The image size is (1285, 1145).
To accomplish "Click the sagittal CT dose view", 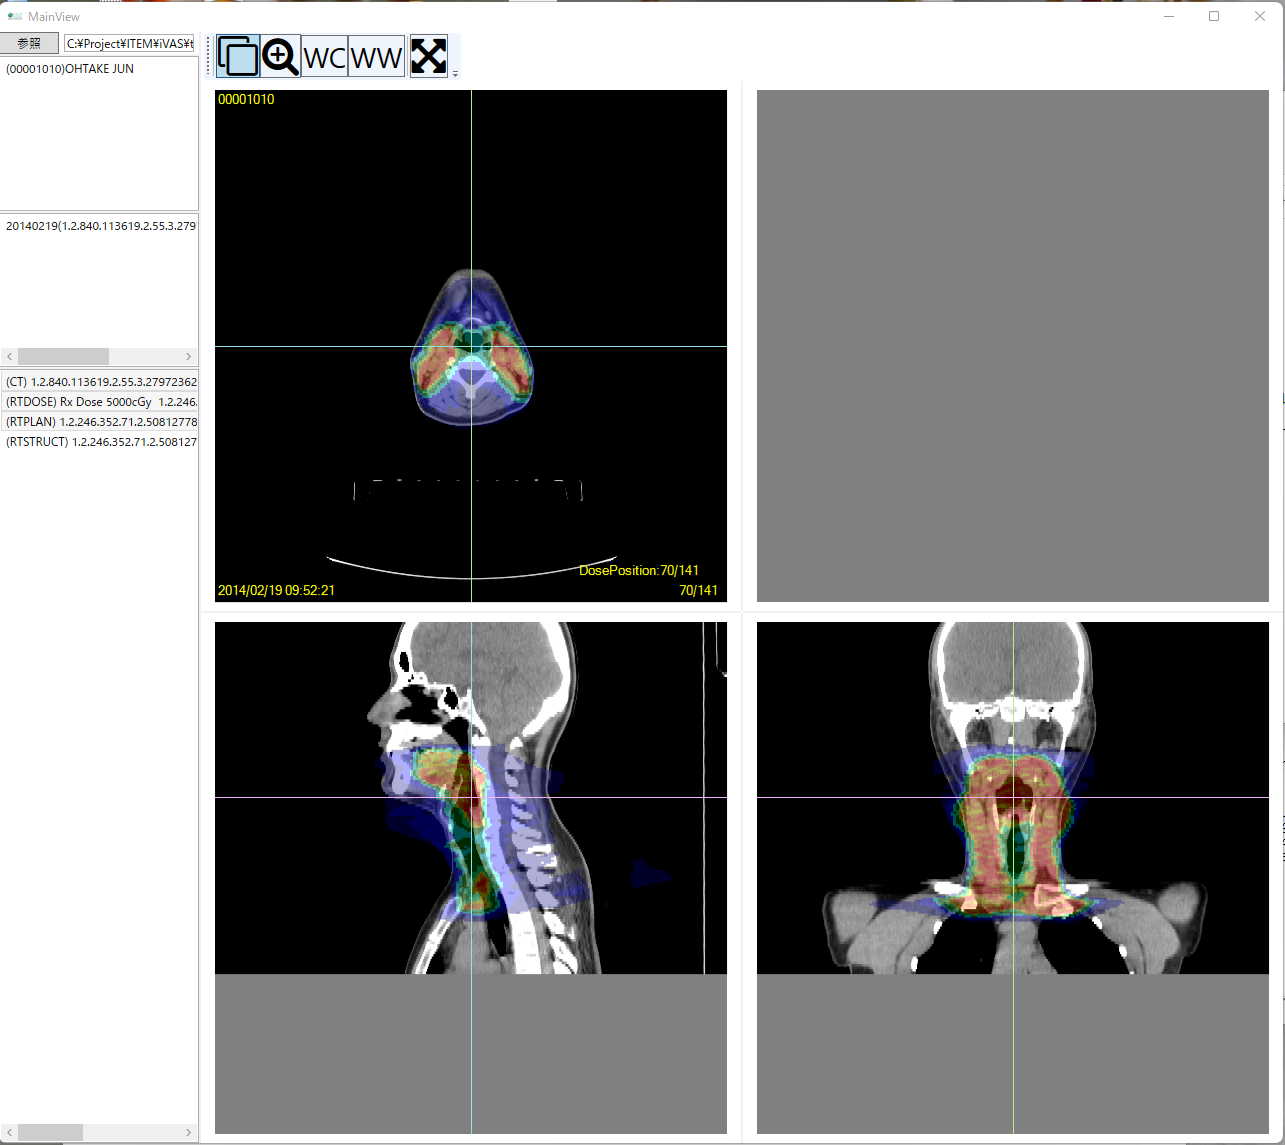I will 471,798.
